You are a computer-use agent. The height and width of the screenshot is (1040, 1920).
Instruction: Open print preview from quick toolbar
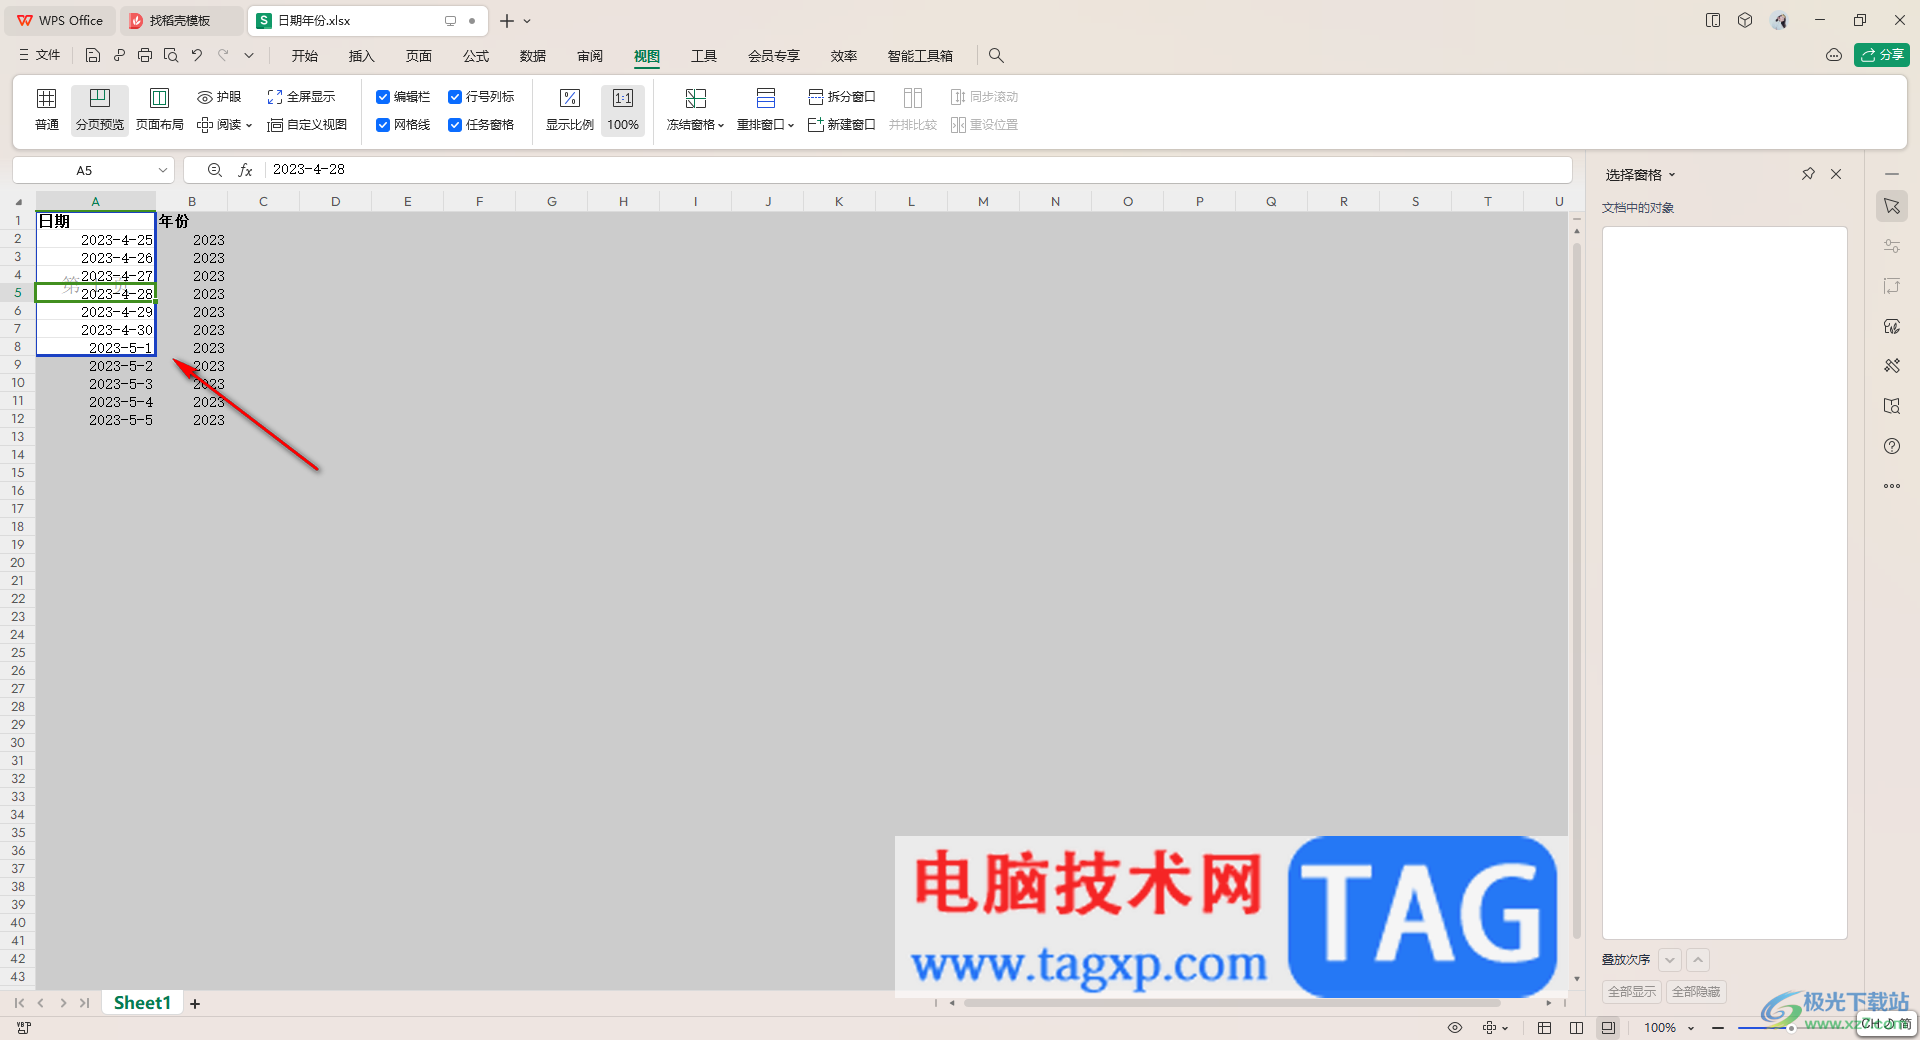coord(171,56)
